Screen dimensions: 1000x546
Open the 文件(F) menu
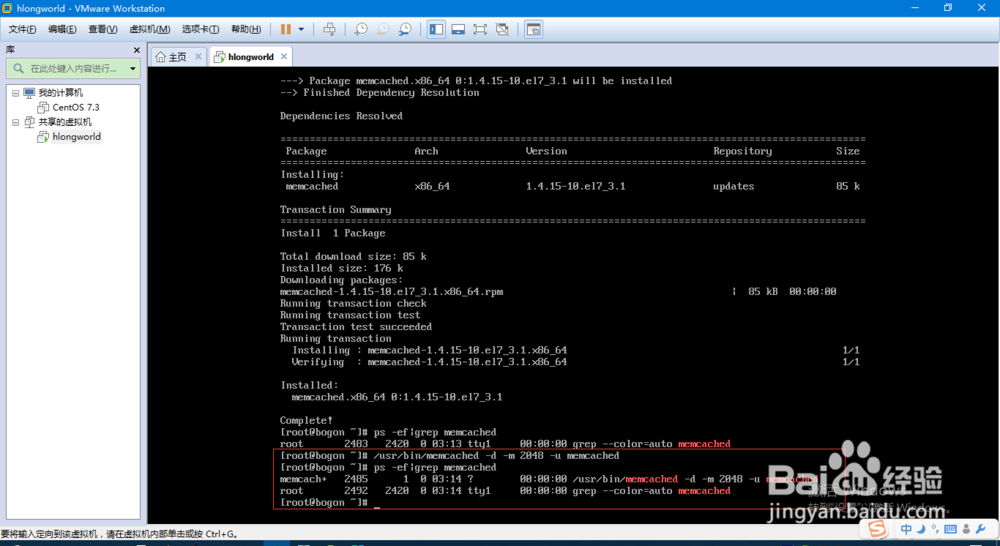tap(22, 29)
